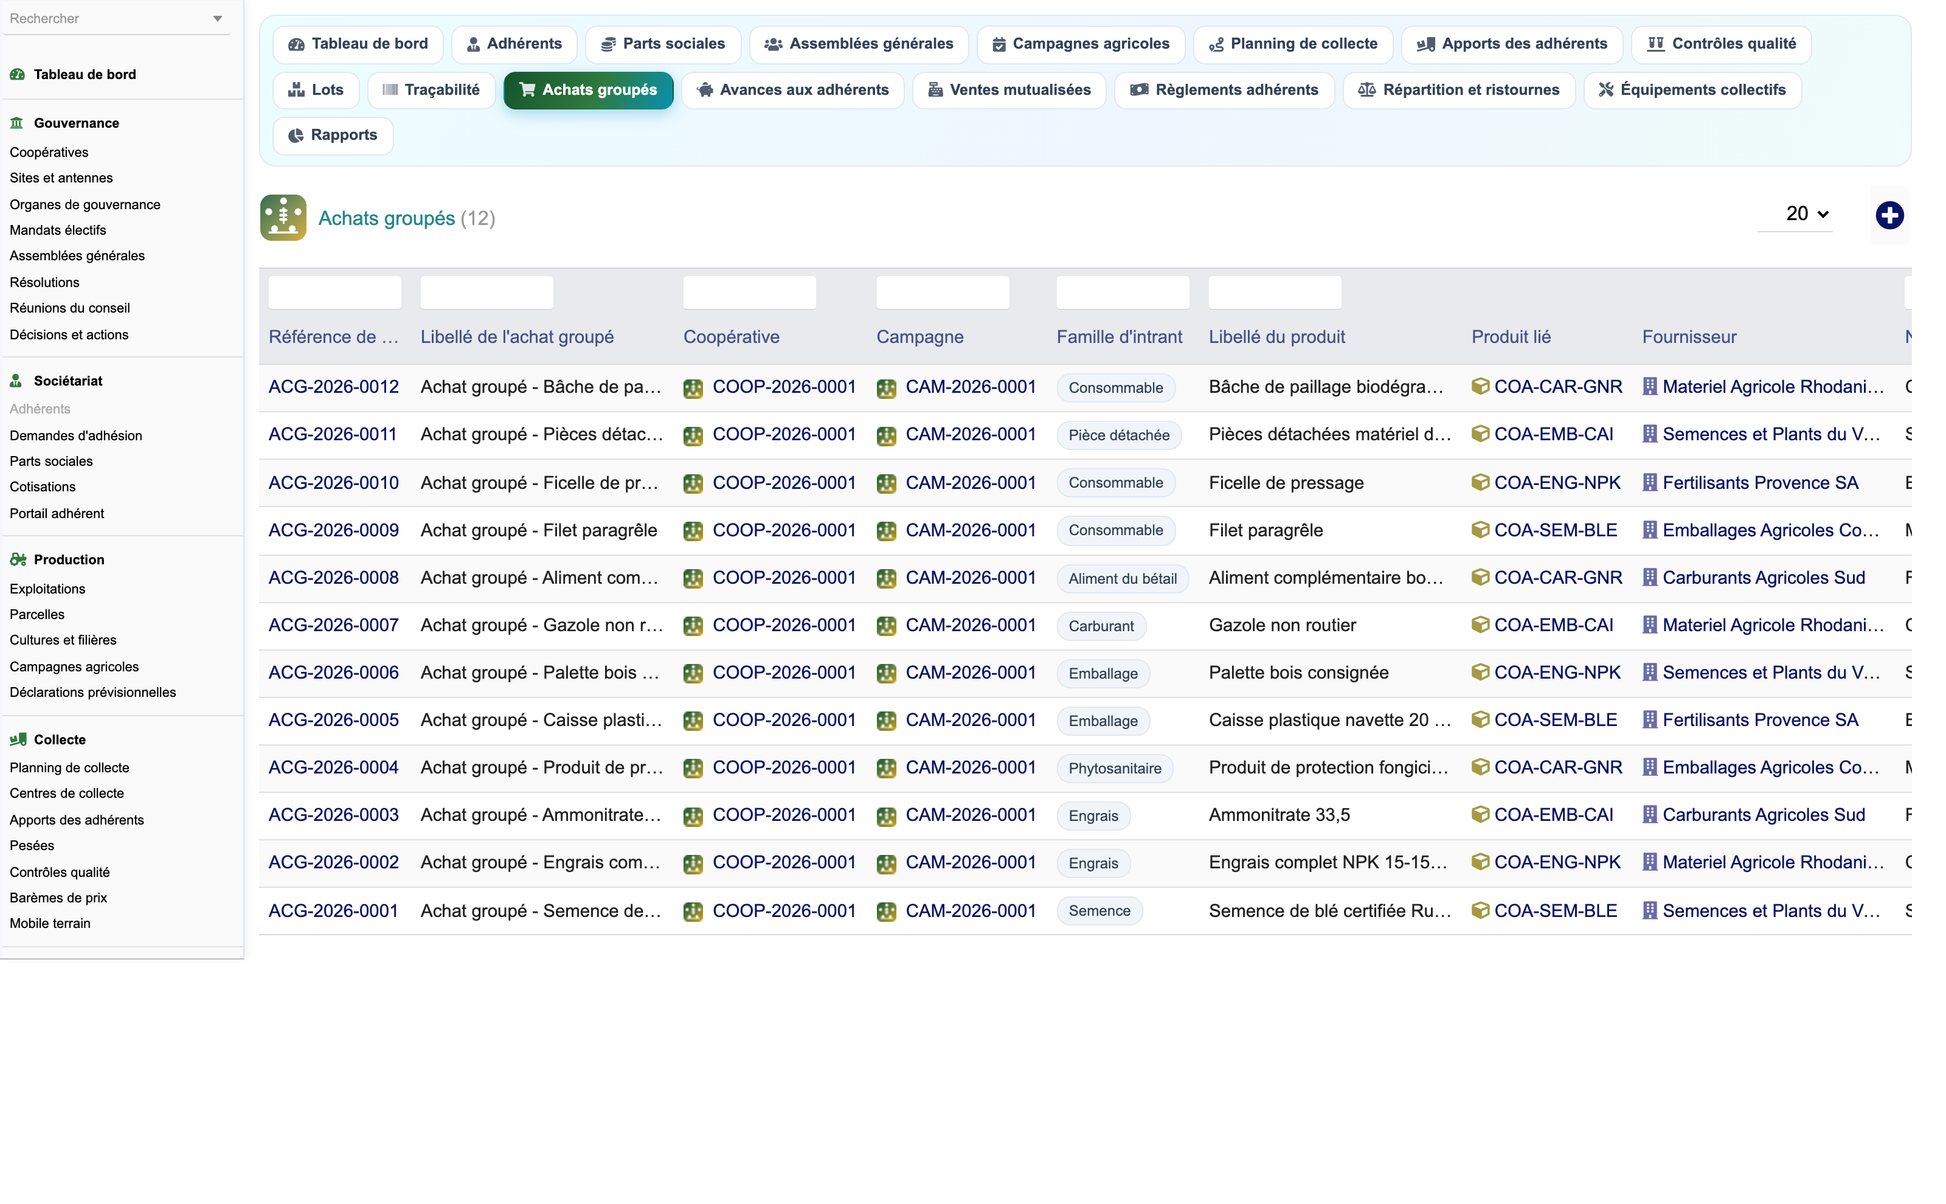Click filter field above Famille d'intrant column

[x=1123, y=292]
